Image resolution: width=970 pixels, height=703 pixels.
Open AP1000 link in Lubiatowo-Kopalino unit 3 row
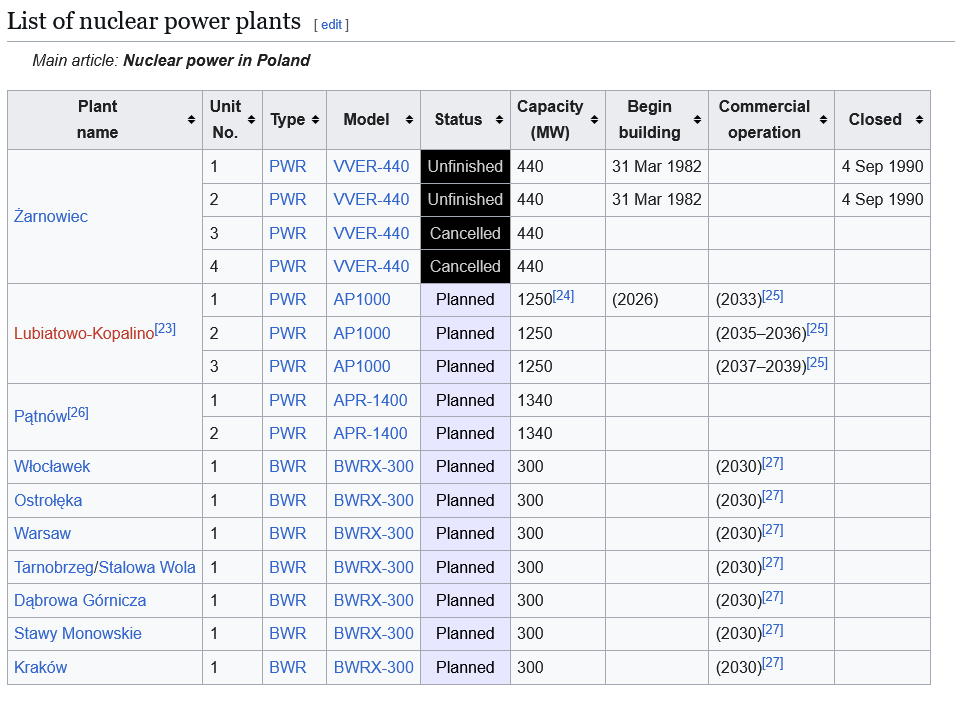click(x=362, y=366)
